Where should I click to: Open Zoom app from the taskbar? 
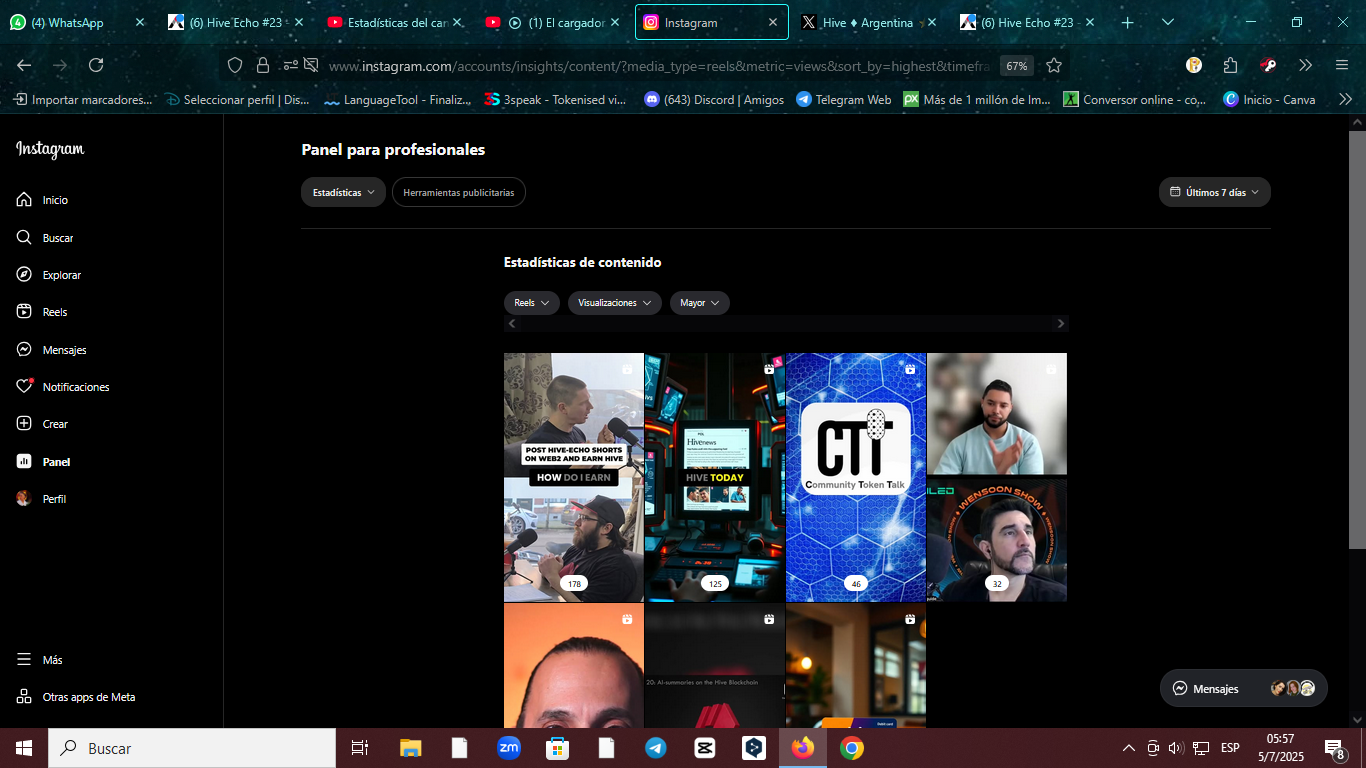[509, 748]
